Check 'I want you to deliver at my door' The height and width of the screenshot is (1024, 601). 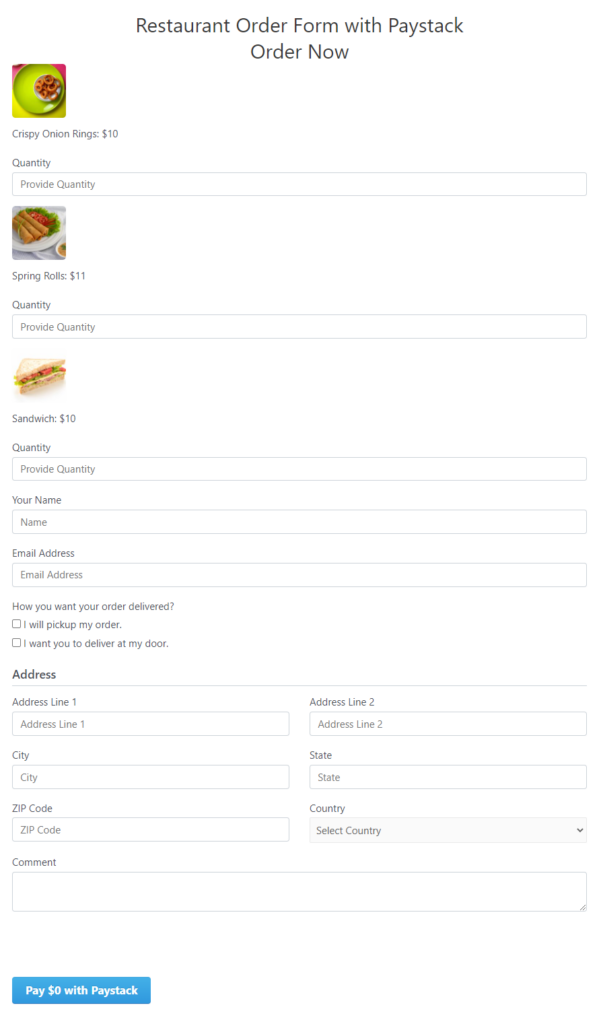pyautogui.click(x=16, y=643)
